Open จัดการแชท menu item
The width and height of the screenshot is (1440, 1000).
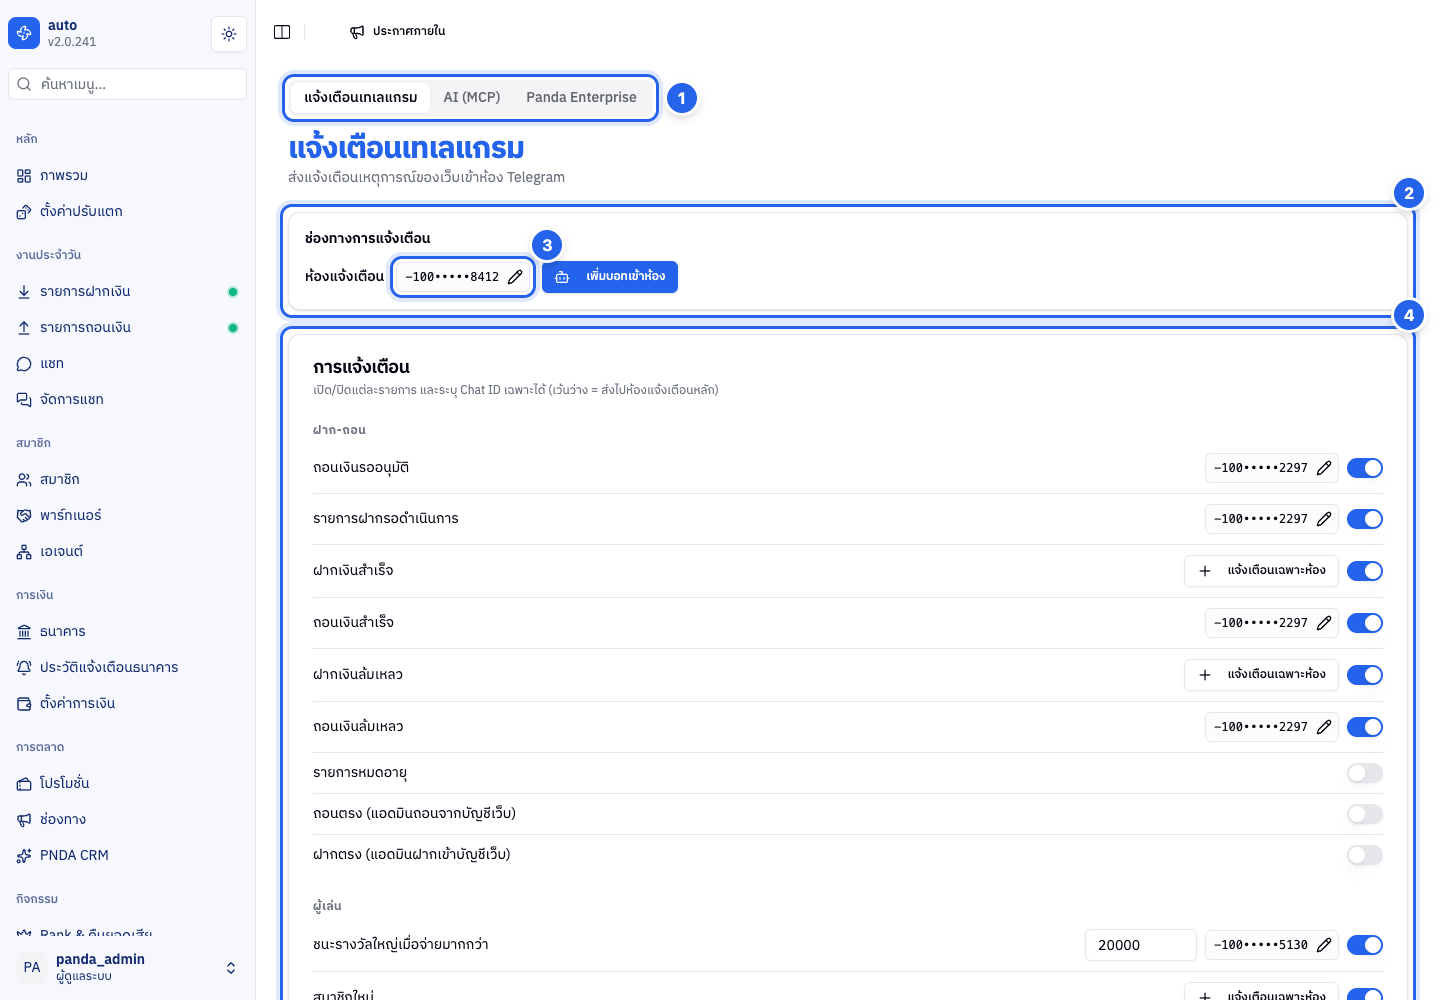tap(127, 400)
